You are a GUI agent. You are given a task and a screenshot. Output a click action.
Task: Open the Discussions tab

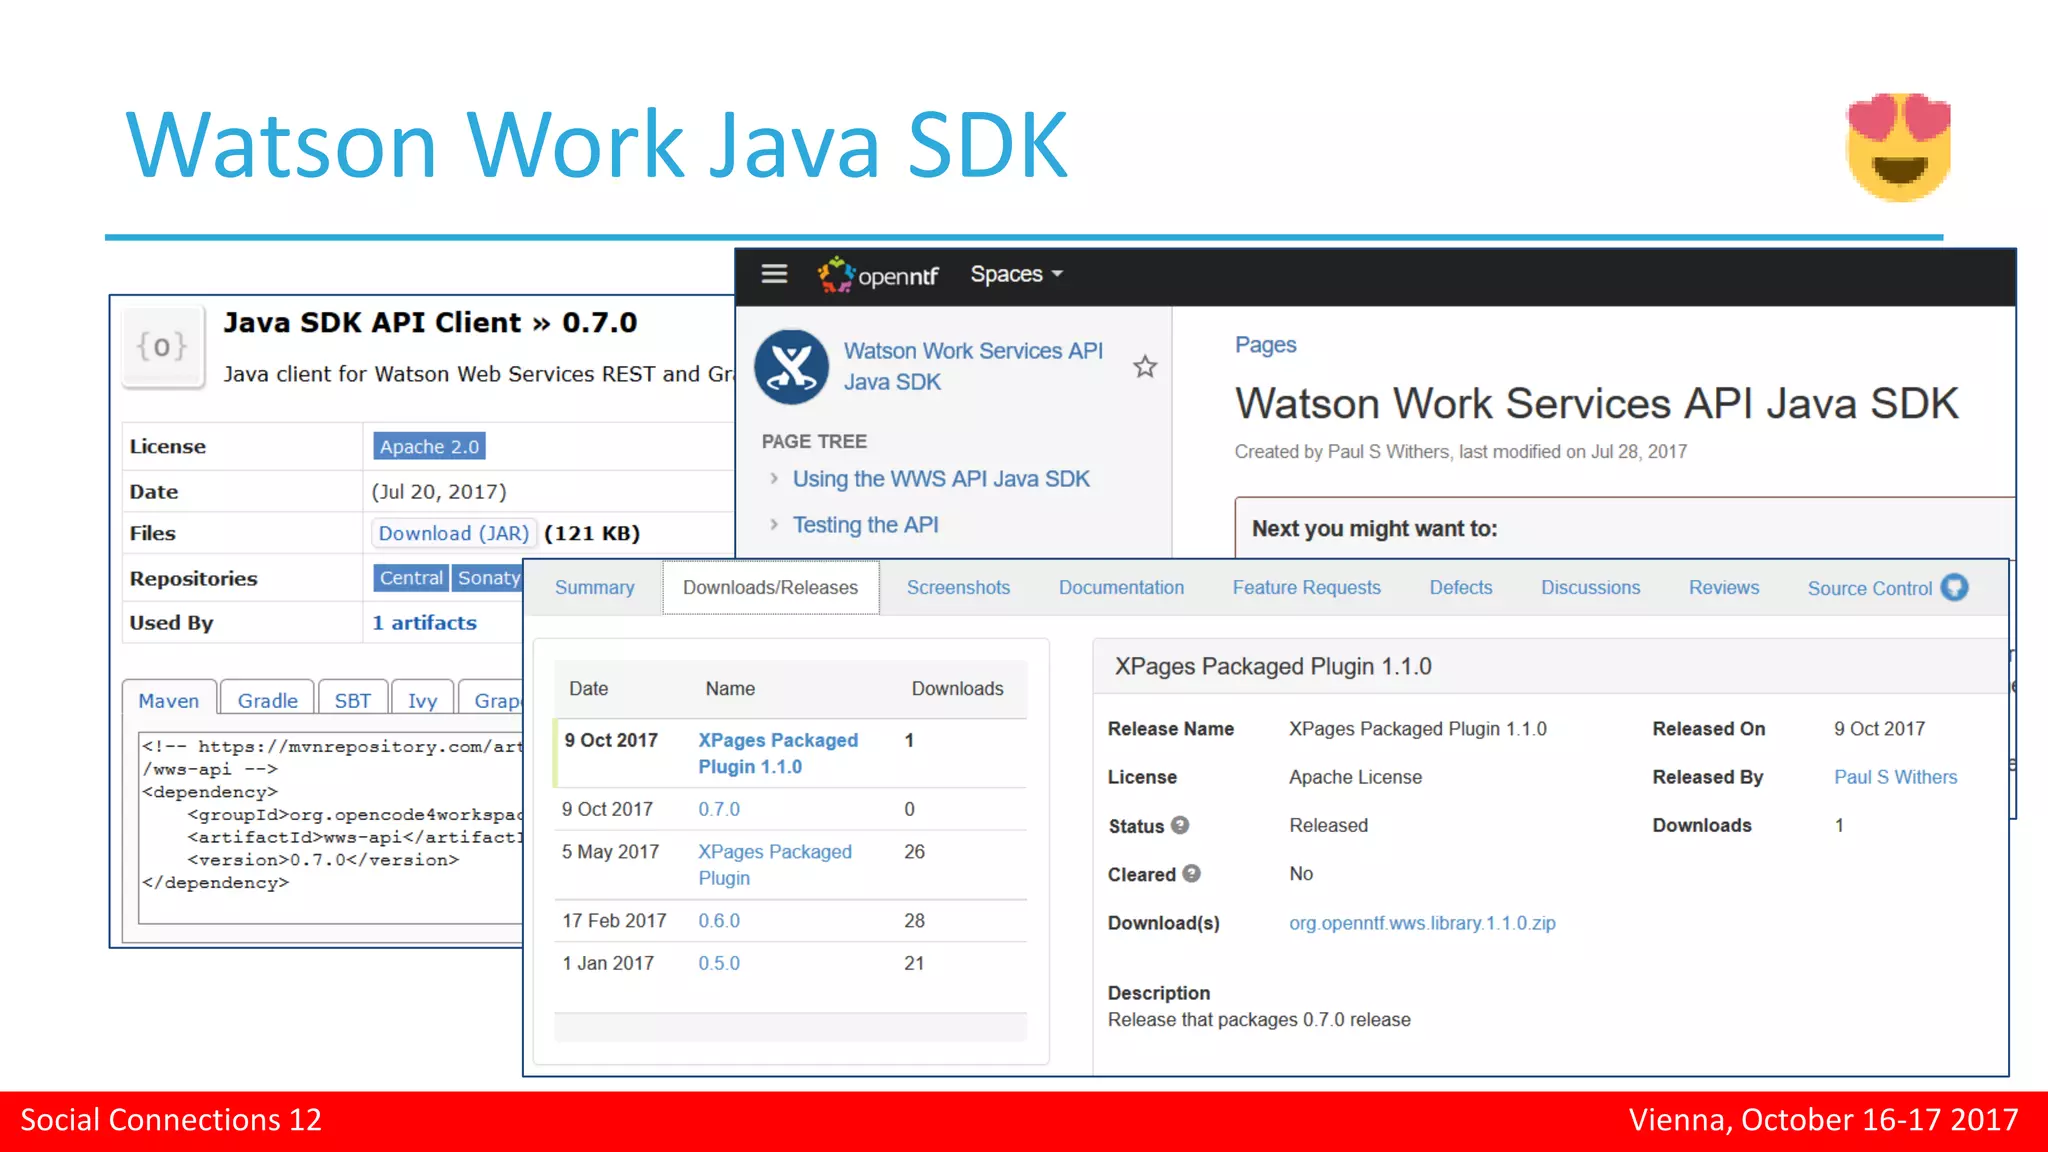[x=1590, y=588]
